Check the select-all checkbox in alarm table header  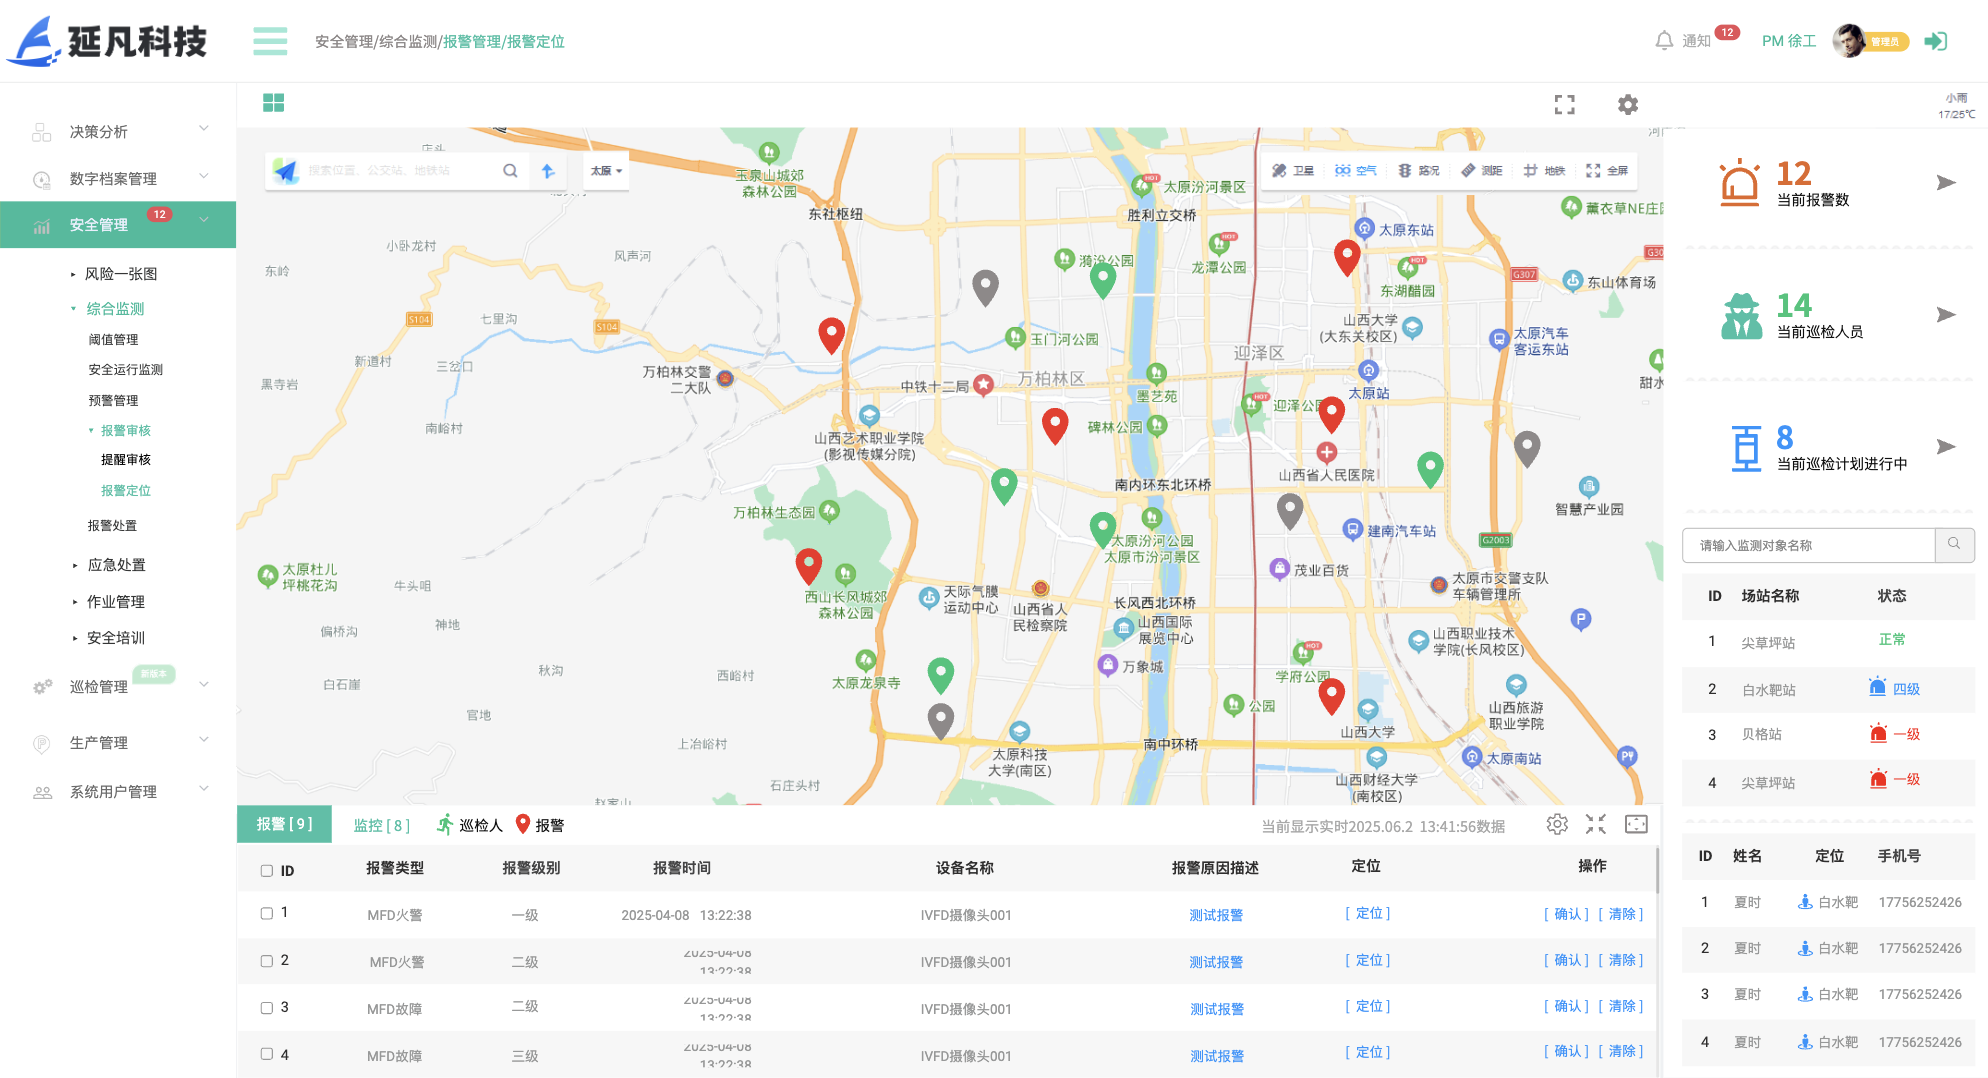point(266,870)
